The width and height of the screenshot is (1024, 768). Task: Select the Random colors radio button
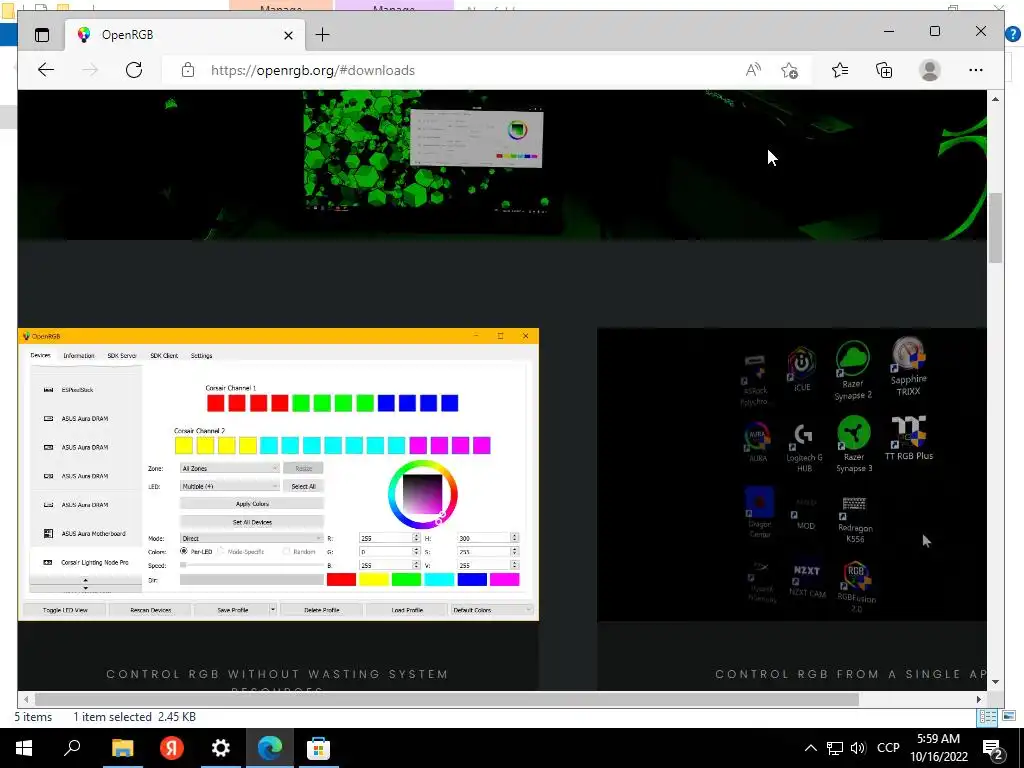(x=286, y=551)
